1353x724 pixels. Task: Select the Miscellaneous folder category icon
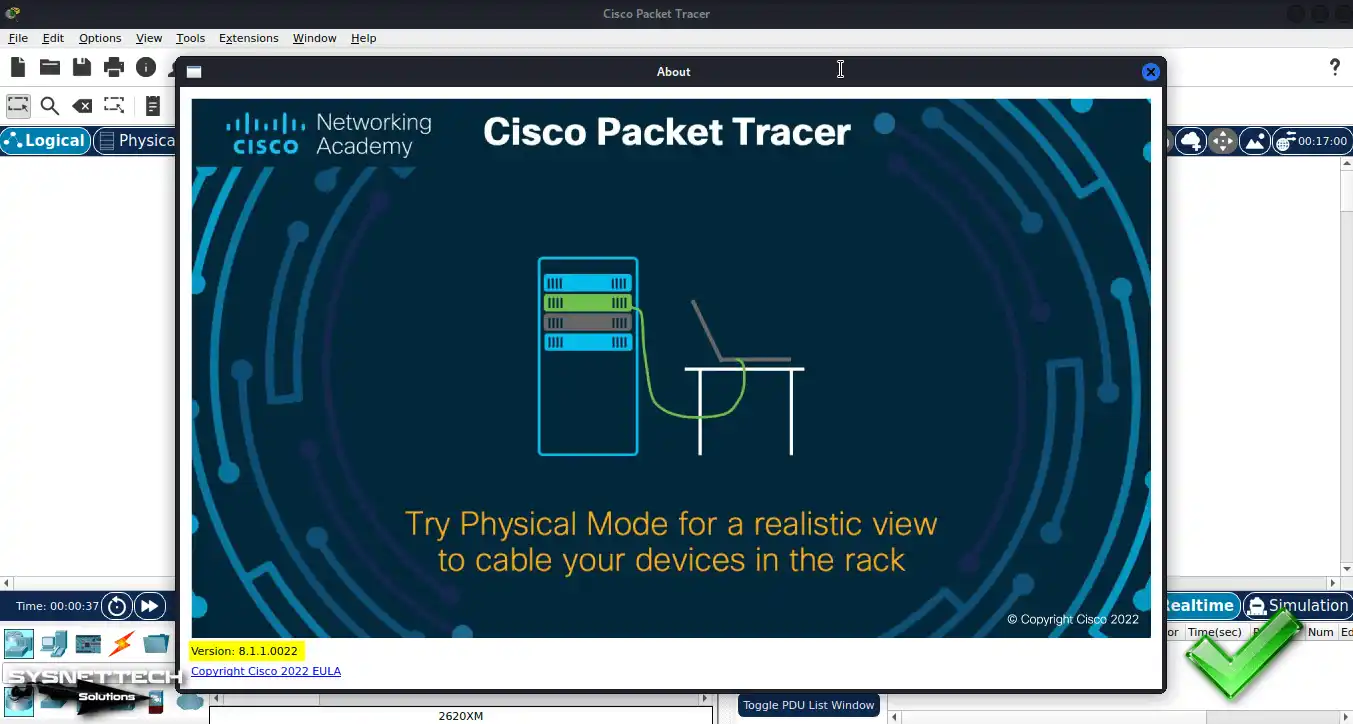156,643
